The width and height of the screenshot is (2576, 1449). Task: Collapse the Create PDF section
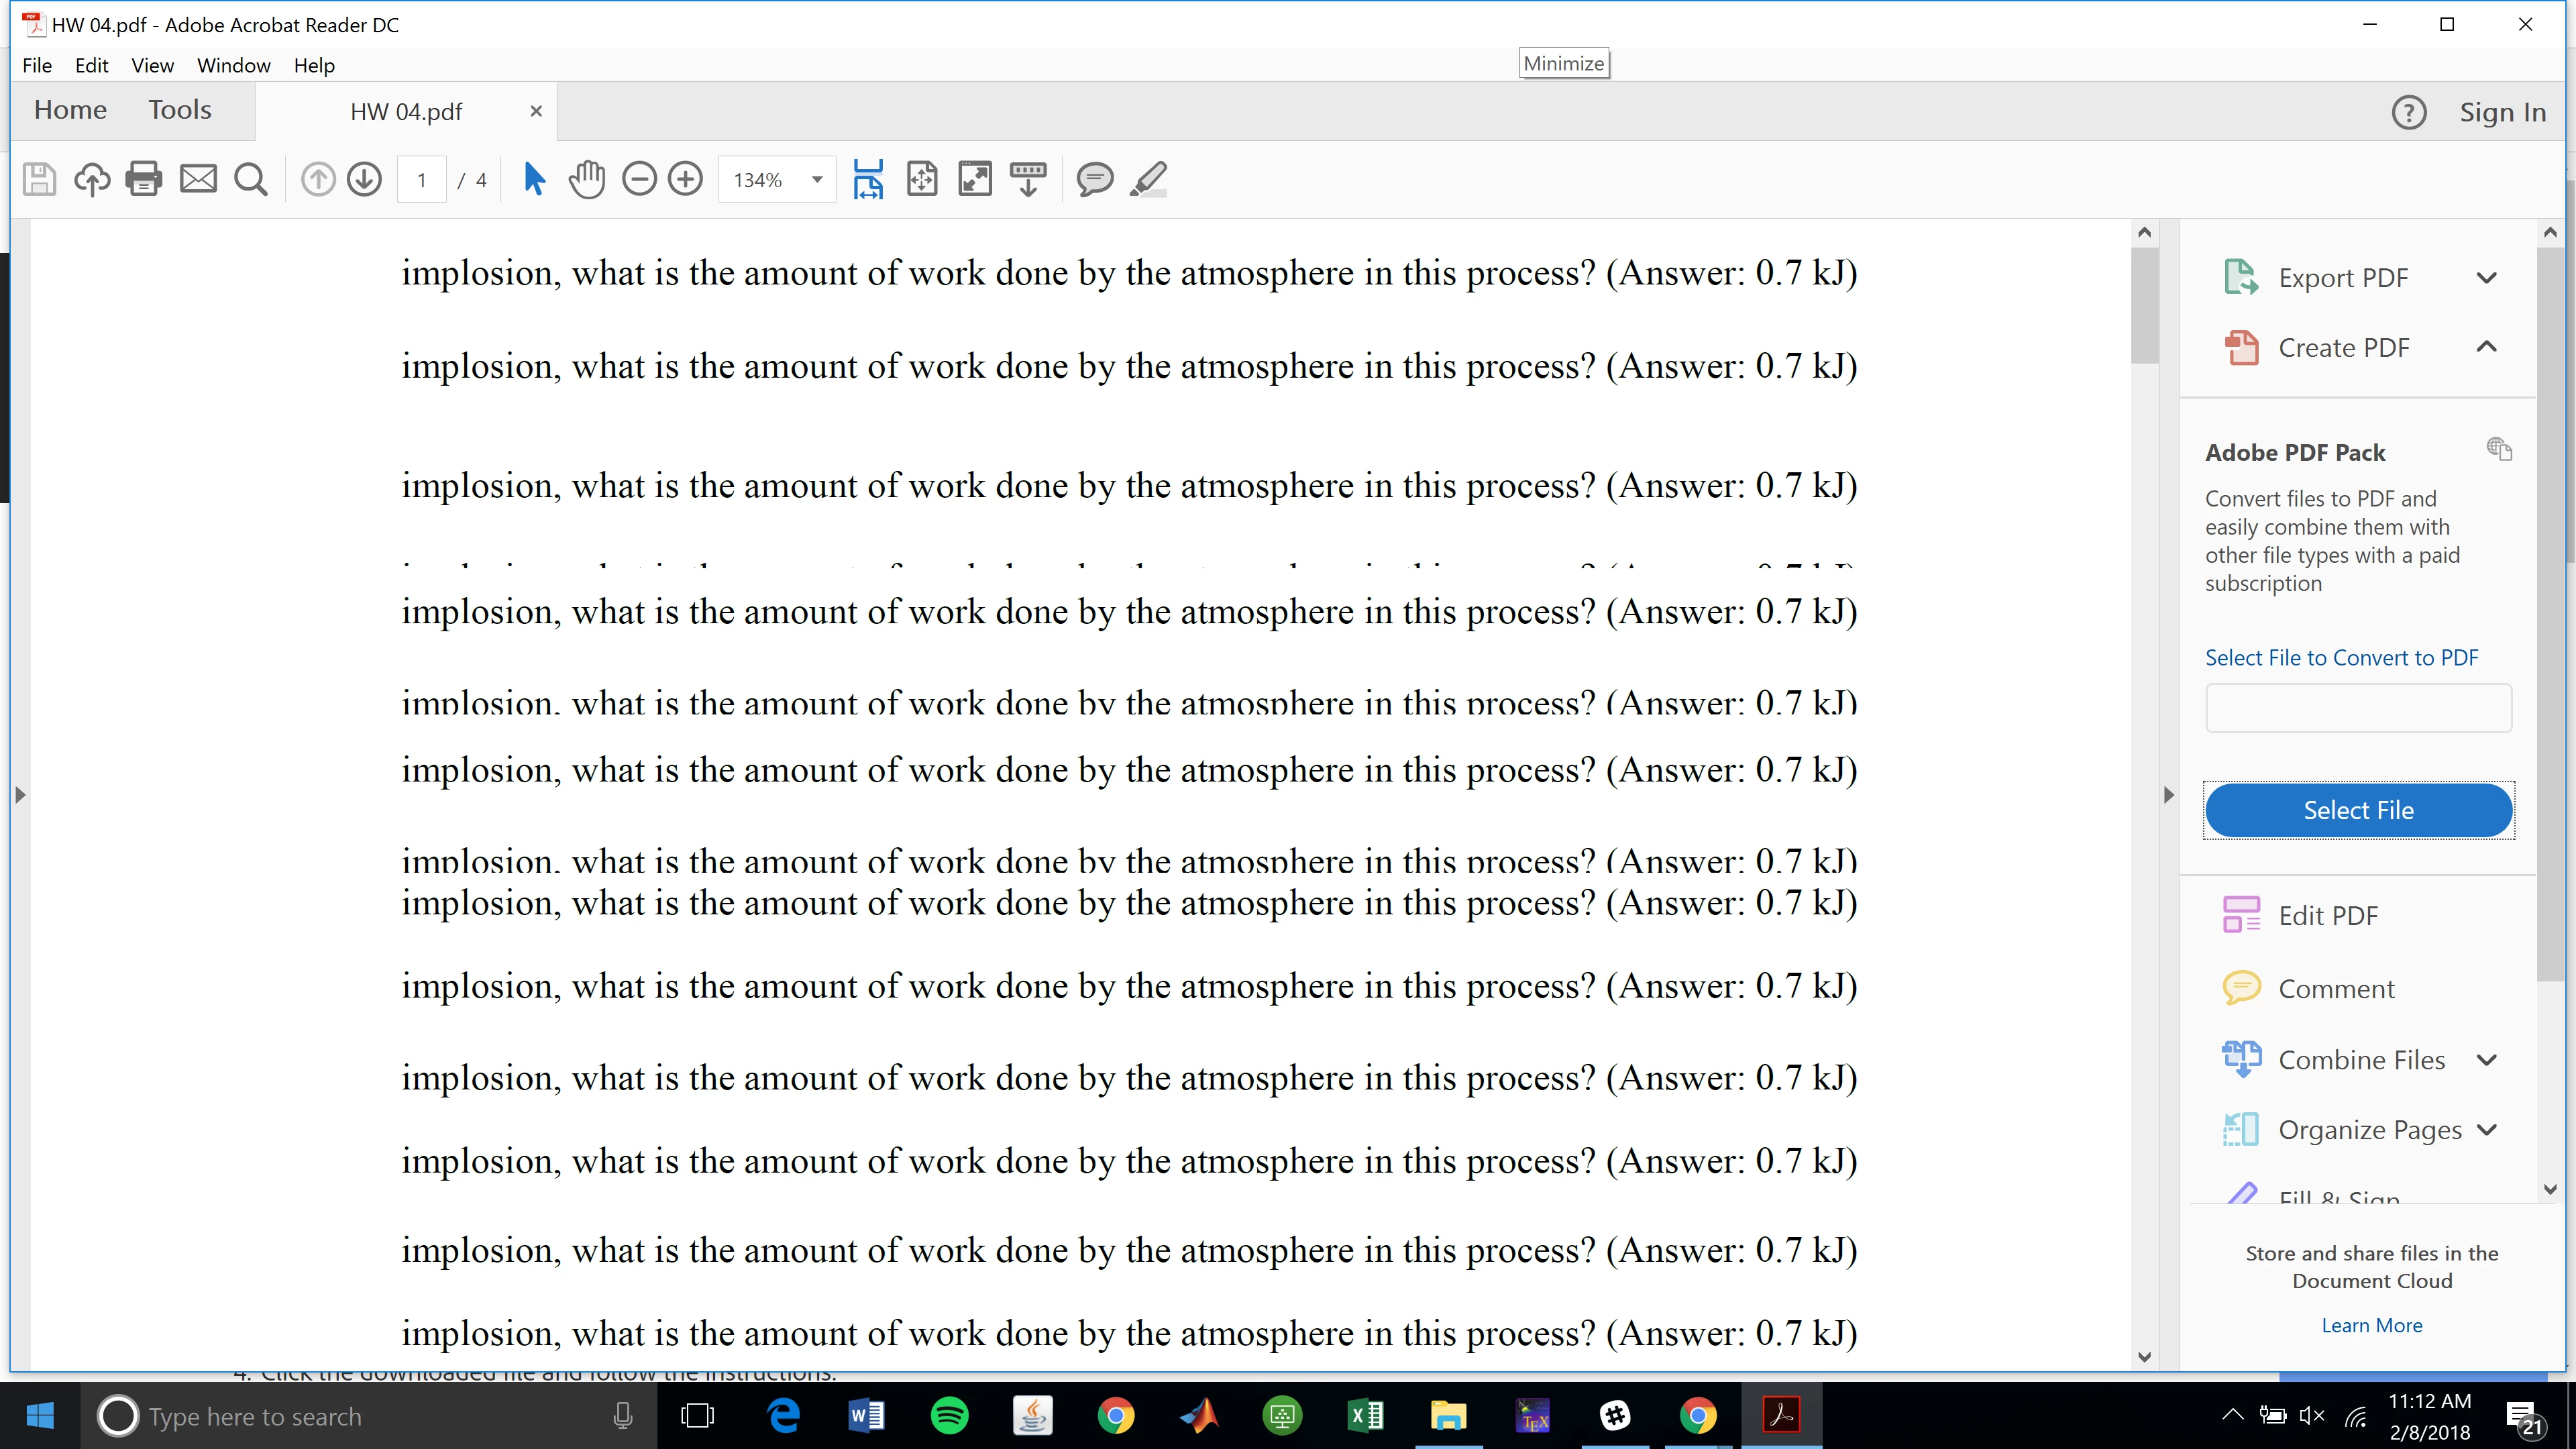[x=2487, y=347]
